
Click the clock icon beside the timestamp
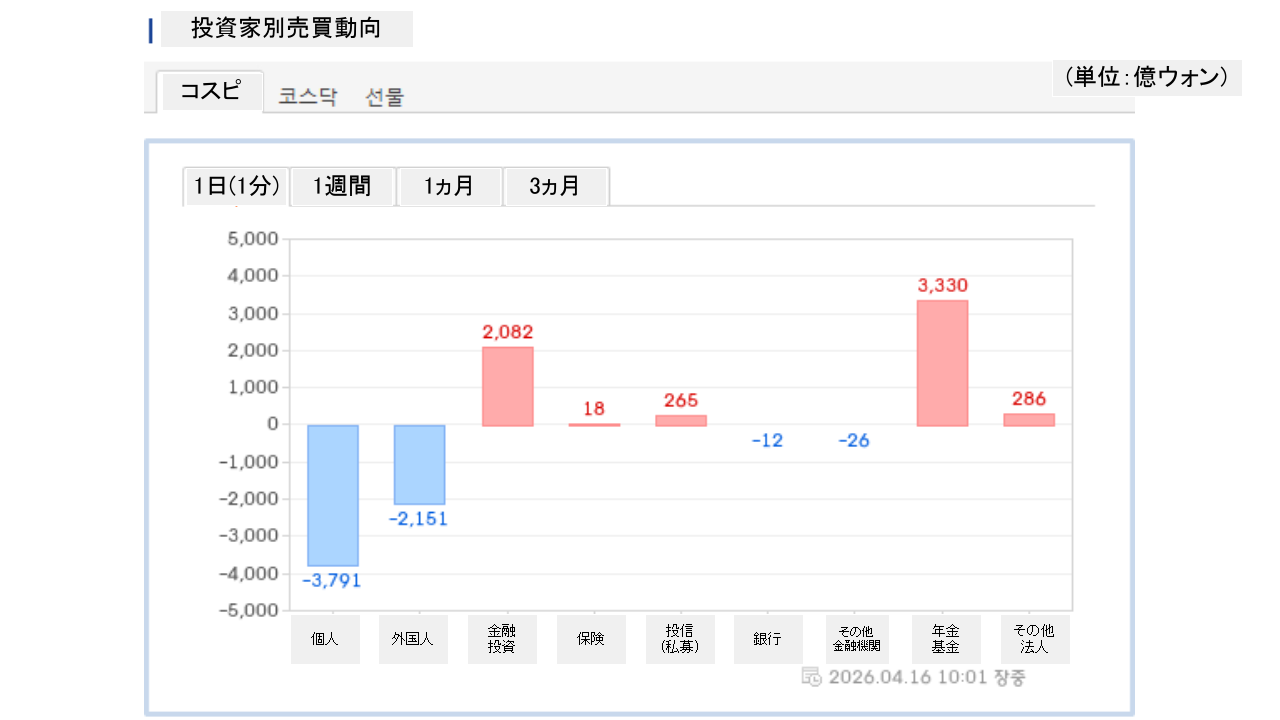[x=812, y=677]
